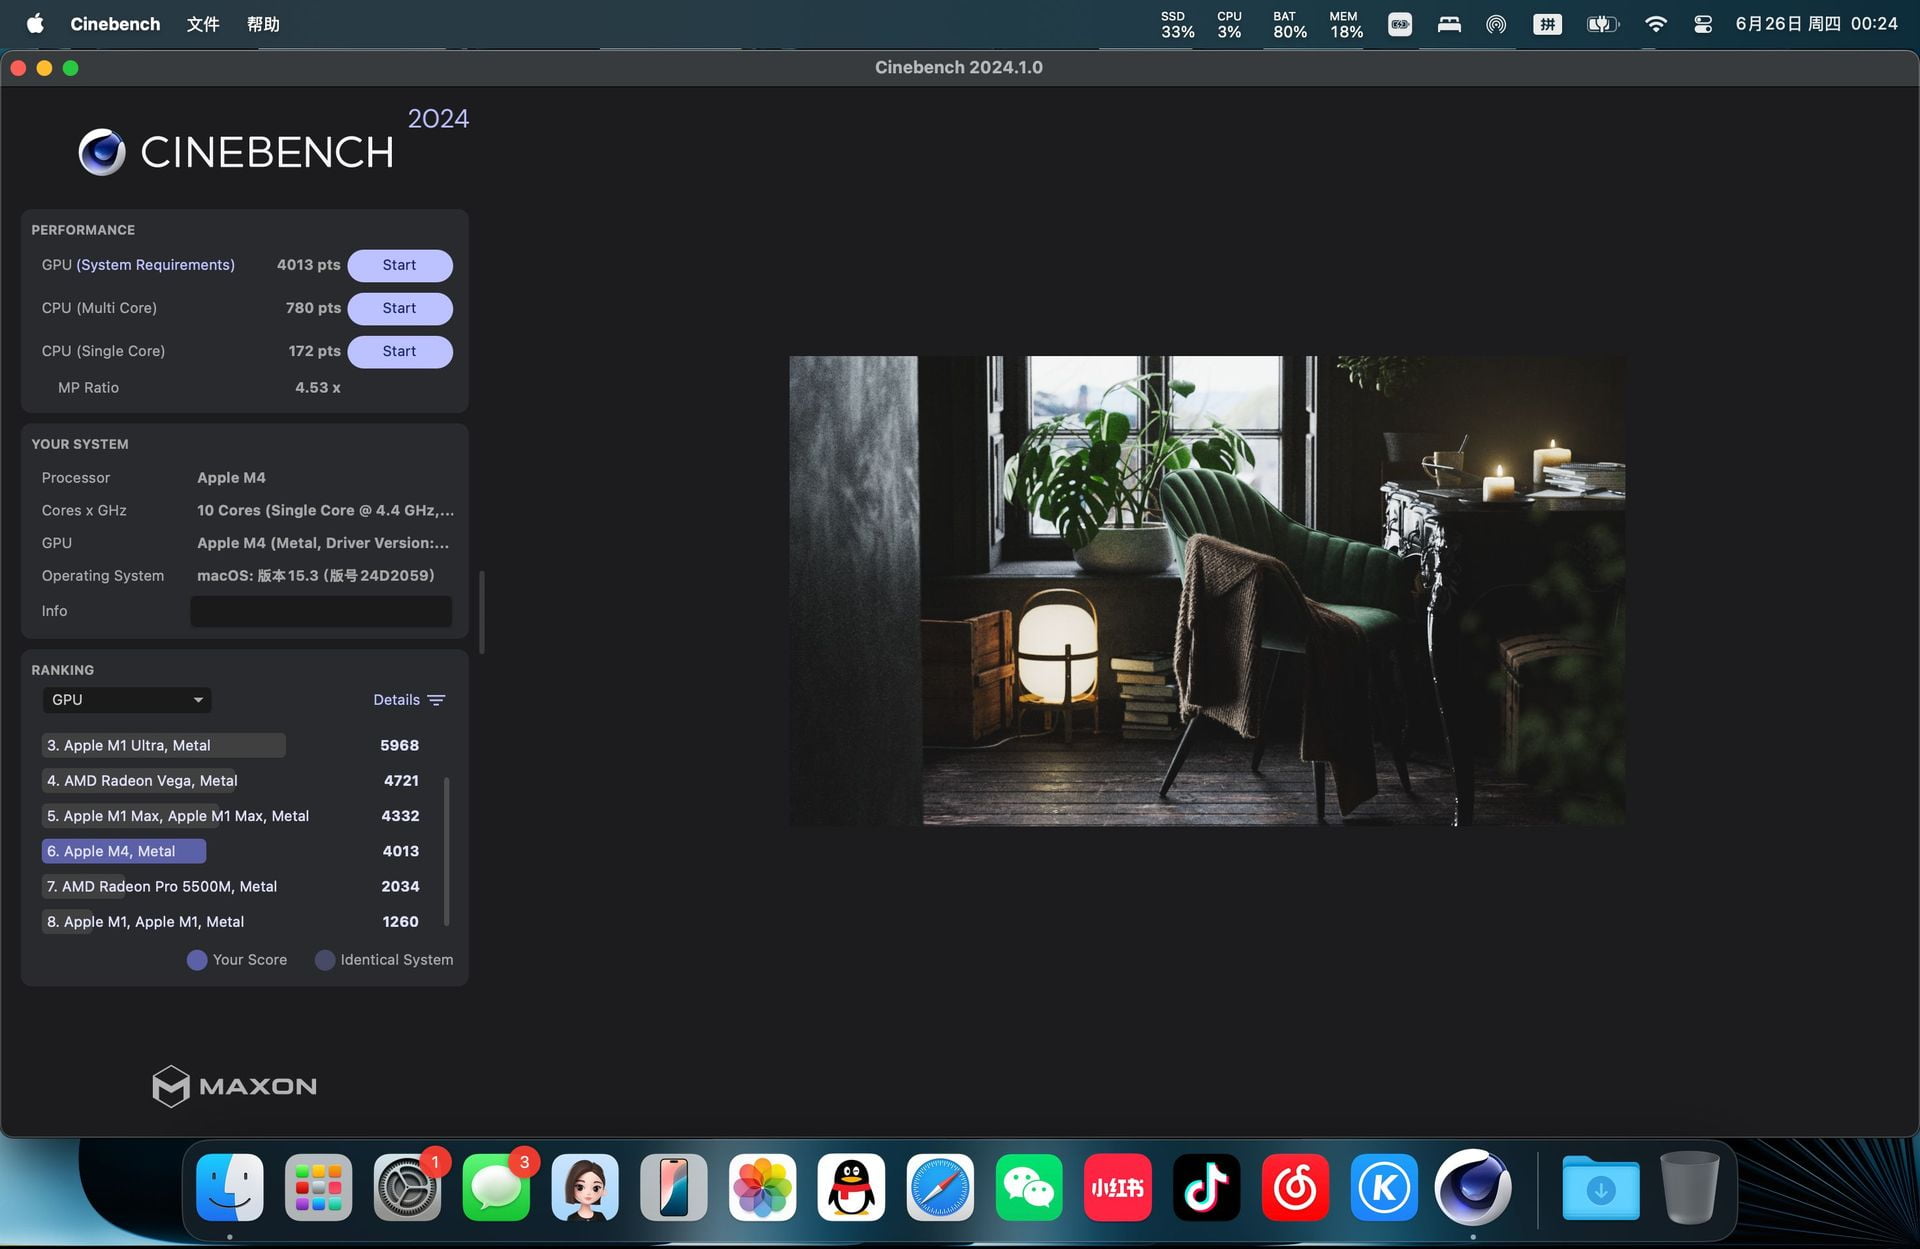Click the Identical System legend dot

[325, 960]
